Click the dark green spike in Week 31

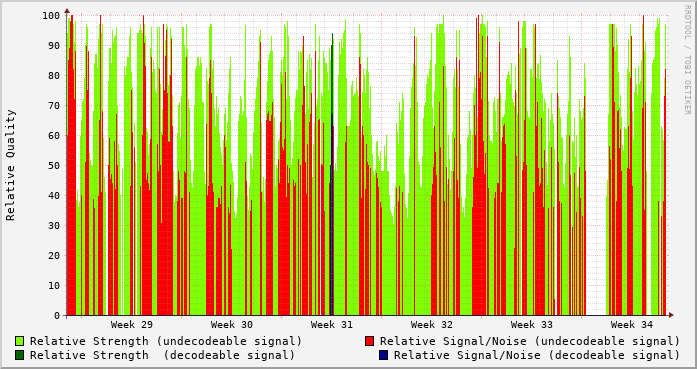click(x=332, y=174)
